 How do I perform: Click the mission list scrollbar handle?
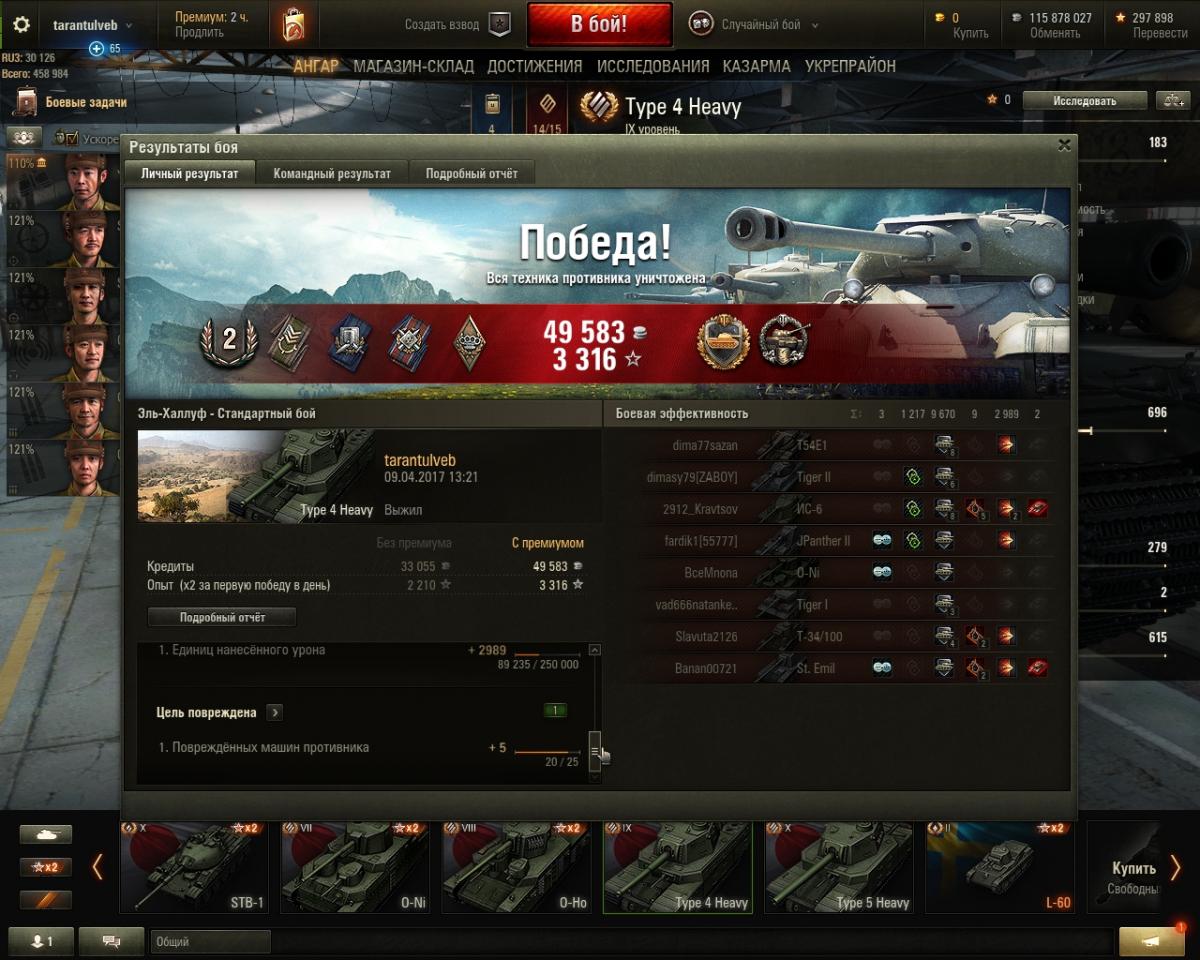[595, 746]
